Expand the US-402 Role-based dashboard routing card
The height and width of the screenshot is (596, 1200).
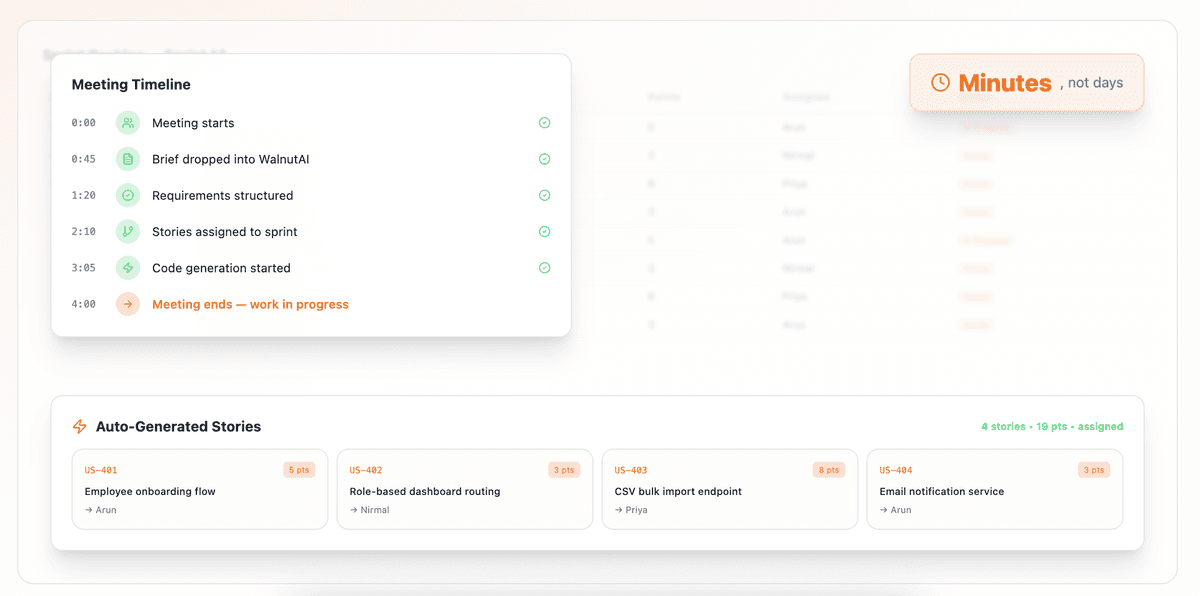click(x=465, y=489)
